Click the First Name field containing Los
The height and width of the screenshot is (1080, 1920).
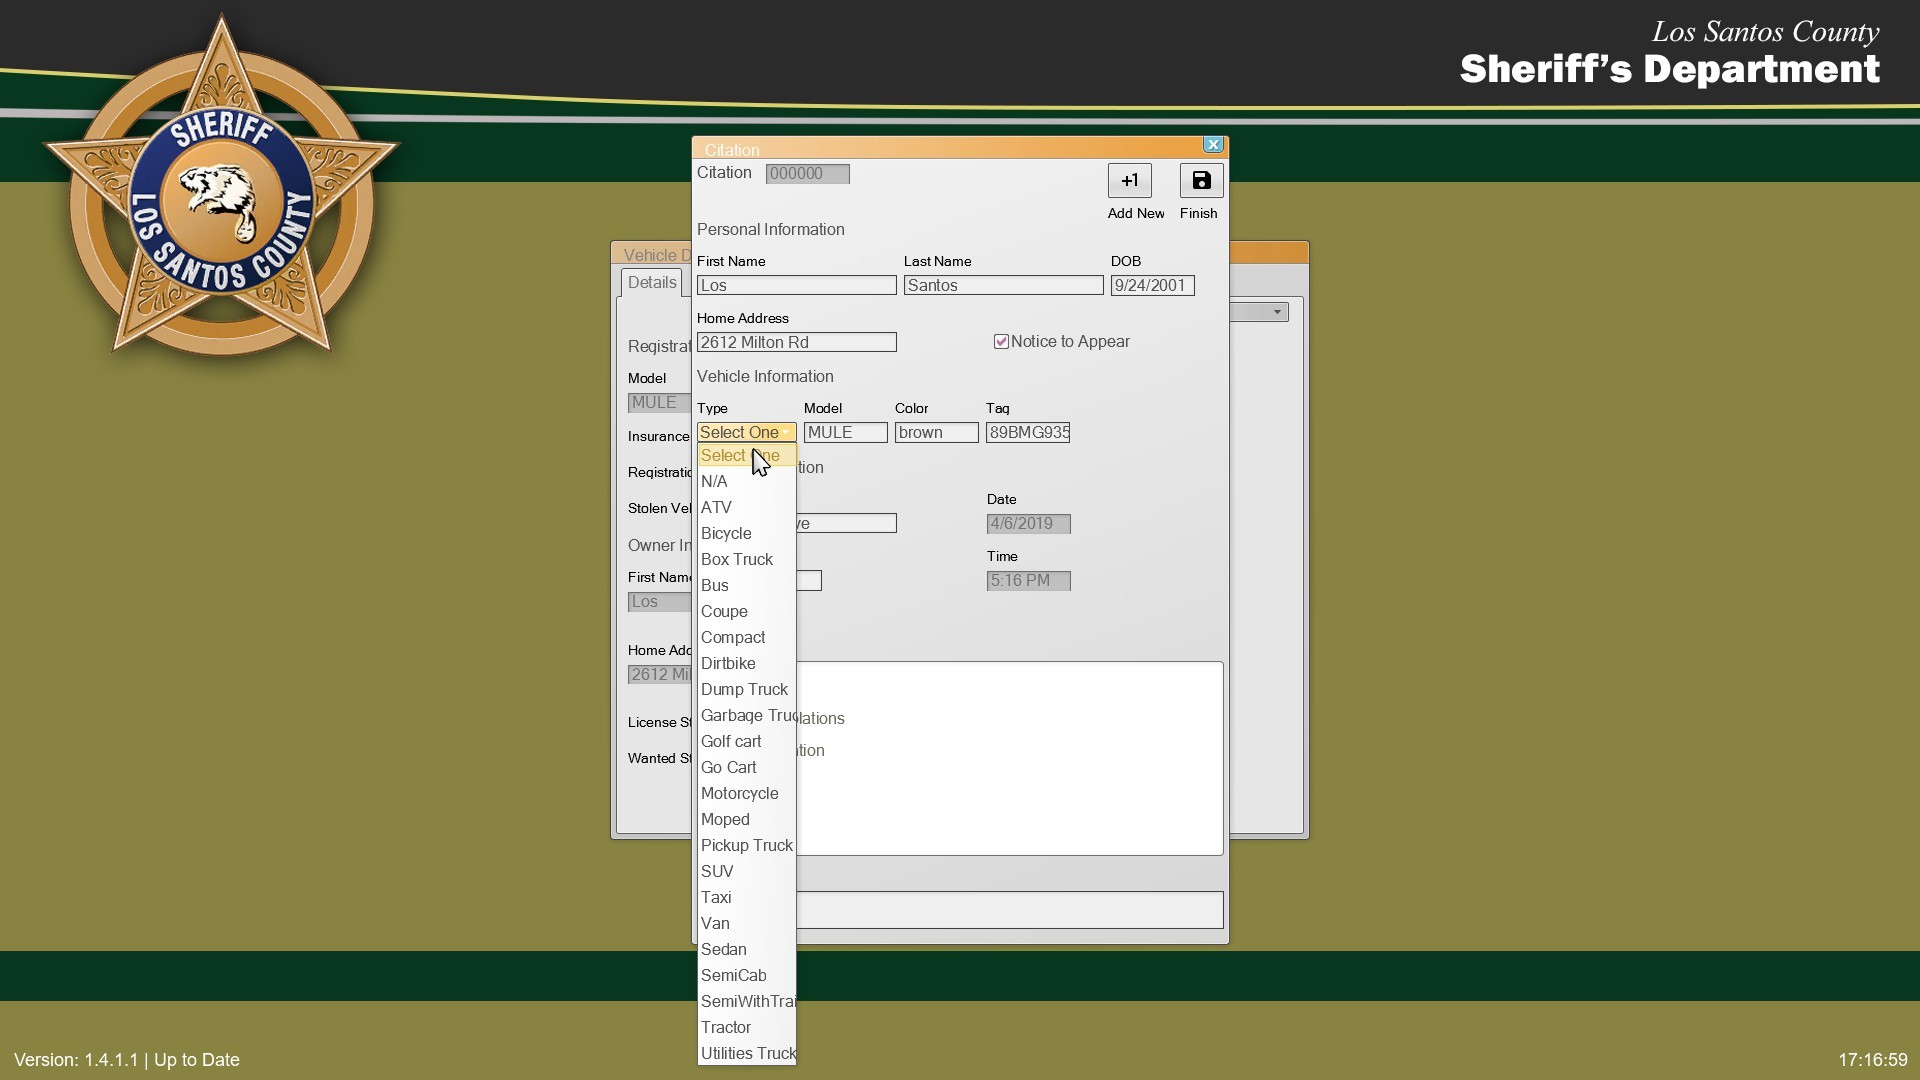[x=796, y=286]
